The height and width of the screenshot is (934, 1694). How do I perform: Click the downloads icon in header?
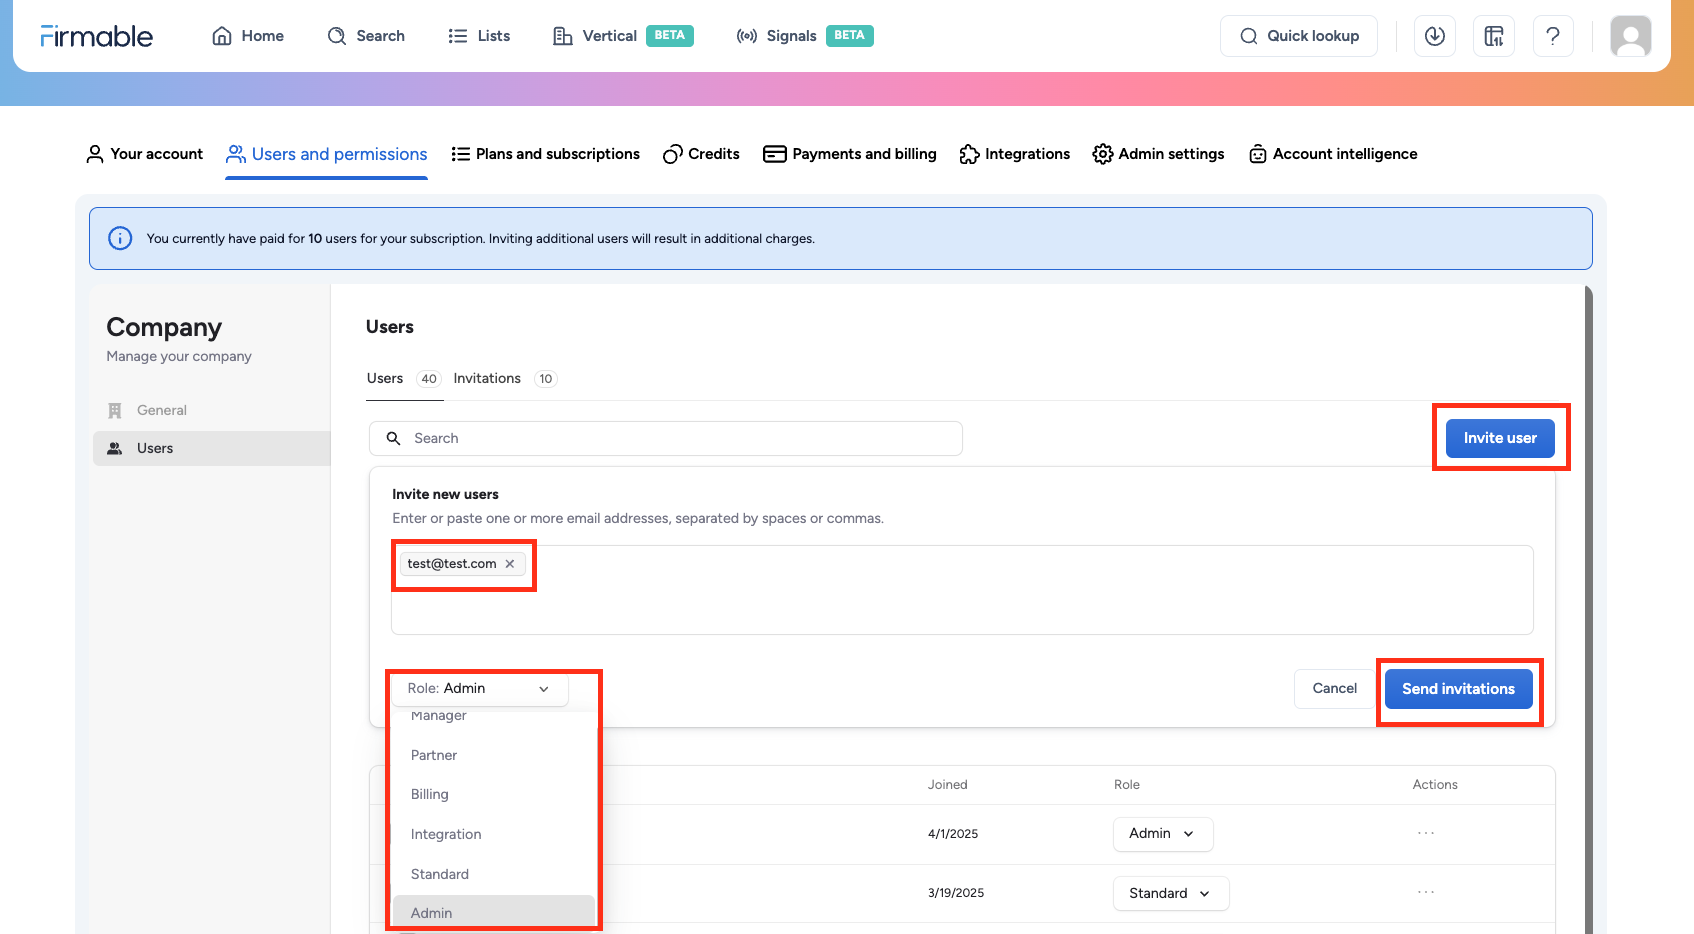[1435, 36]
